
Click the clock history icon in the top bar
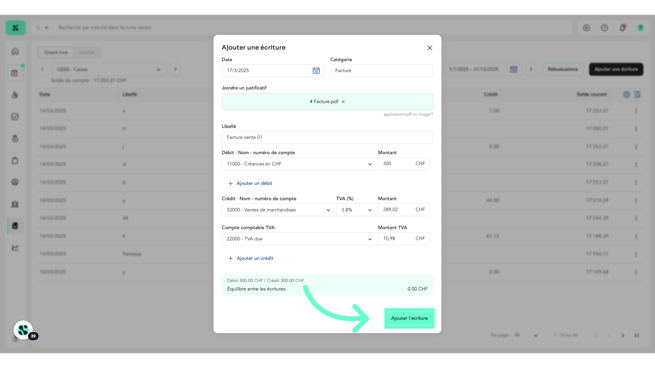pyautogui.click(x=604, y=28)
